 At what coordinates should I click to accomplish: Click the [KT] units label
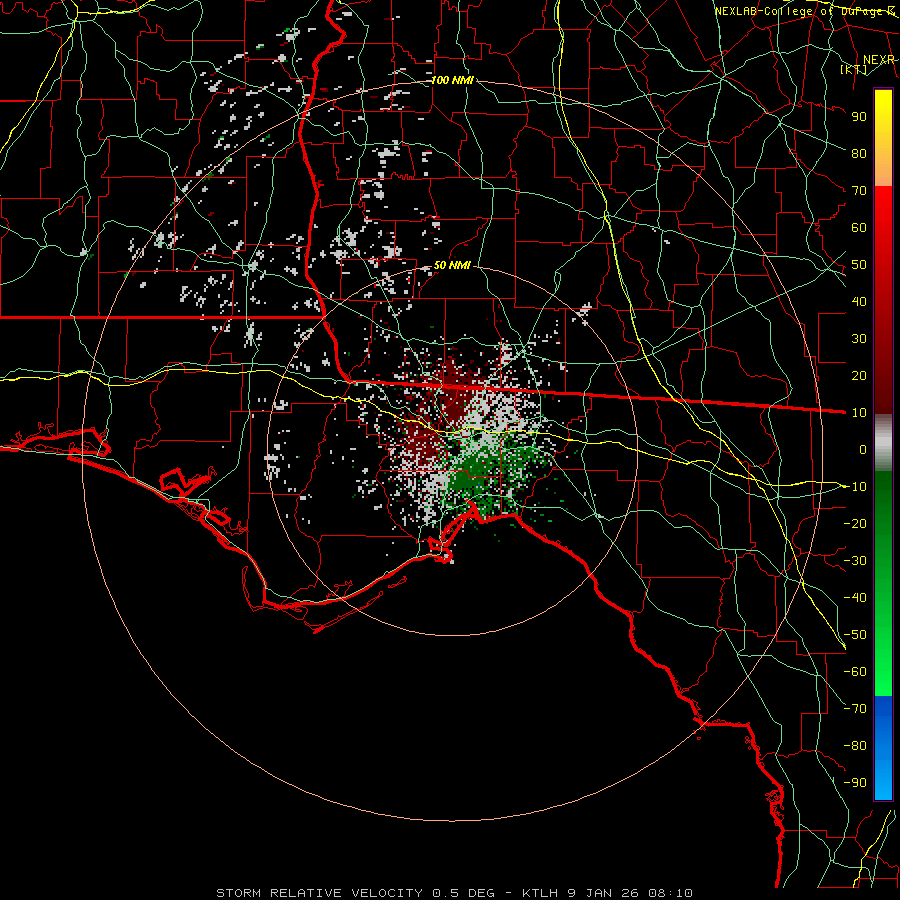click(854, 69)
